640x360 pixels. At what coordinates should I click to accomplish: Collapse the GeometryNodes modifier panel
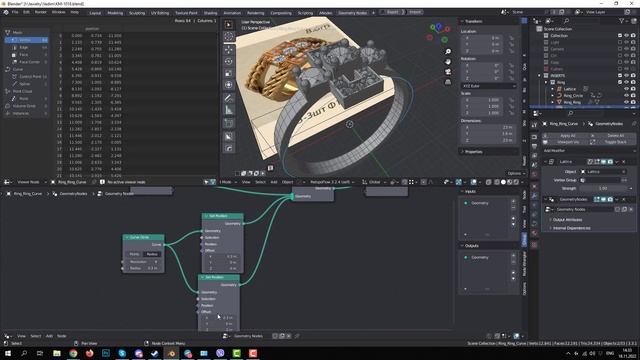tap(546, 199)
